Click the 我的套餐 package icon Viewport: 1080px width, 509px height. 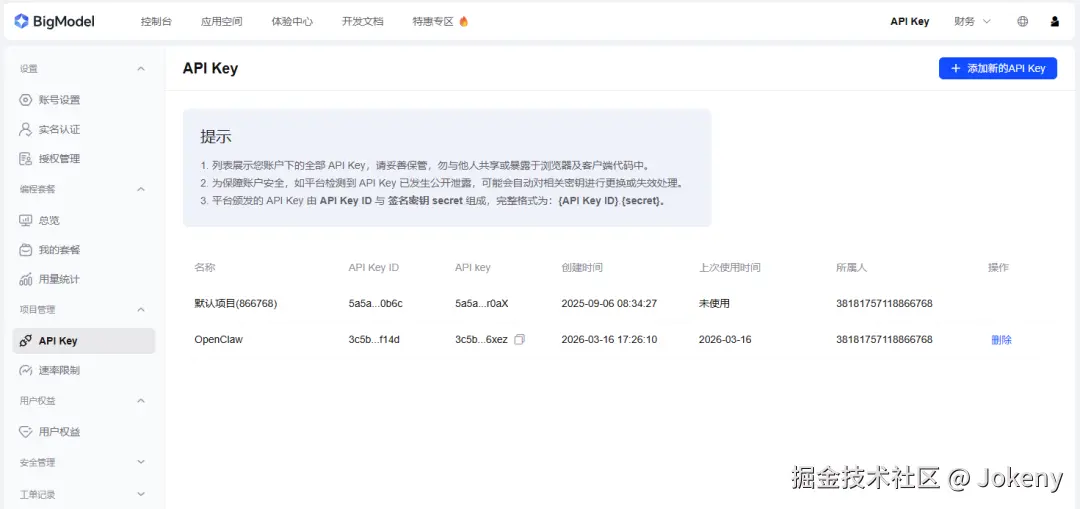click(x=25, y=249)
